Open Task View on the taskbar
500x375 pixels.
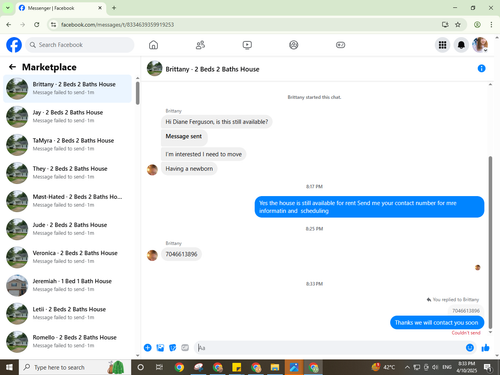coord(159,367)
